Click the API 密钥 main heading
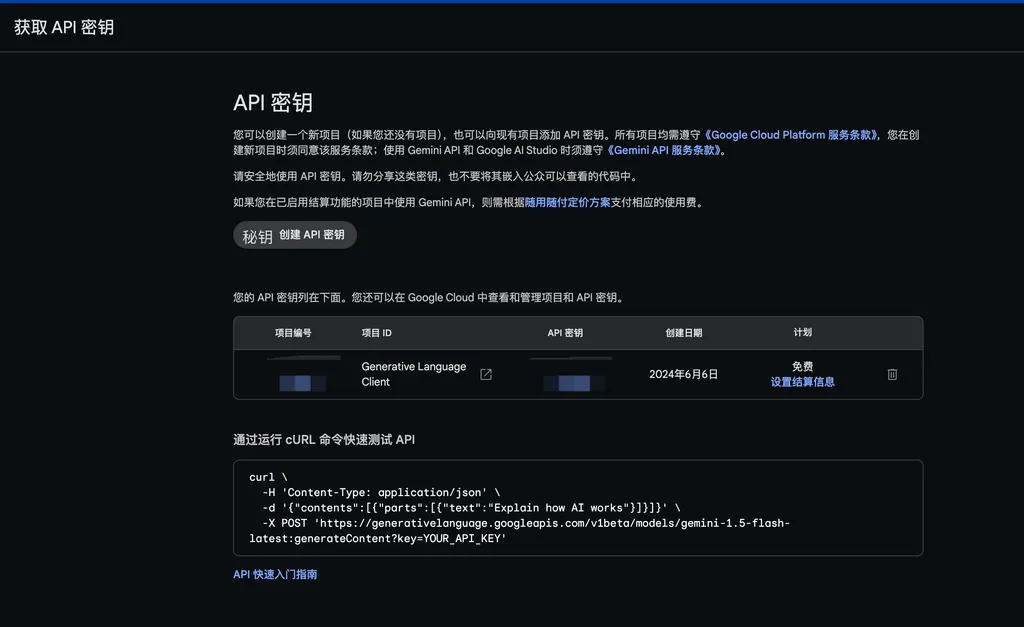This screenshot has width=1024, height=627. click(273, 103)
